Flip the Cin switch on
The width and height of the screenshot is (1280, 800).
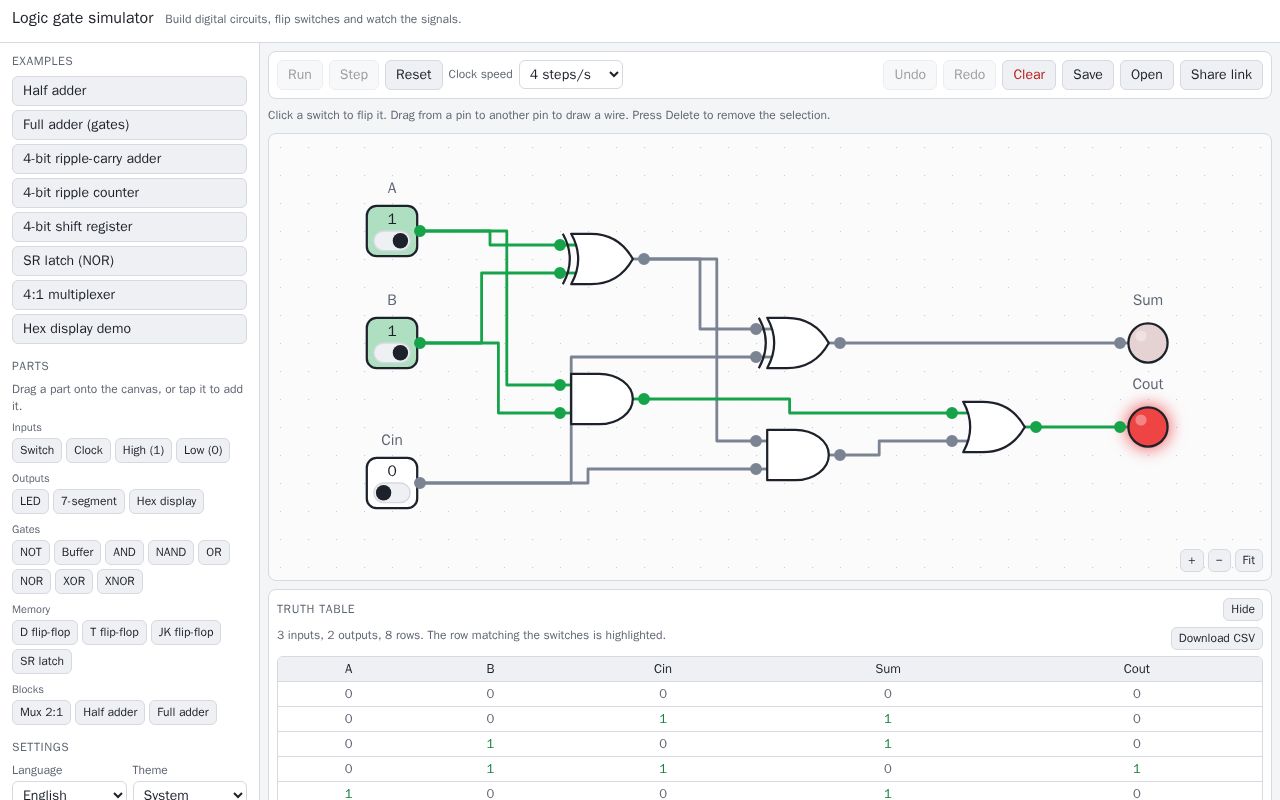(392, 483)
